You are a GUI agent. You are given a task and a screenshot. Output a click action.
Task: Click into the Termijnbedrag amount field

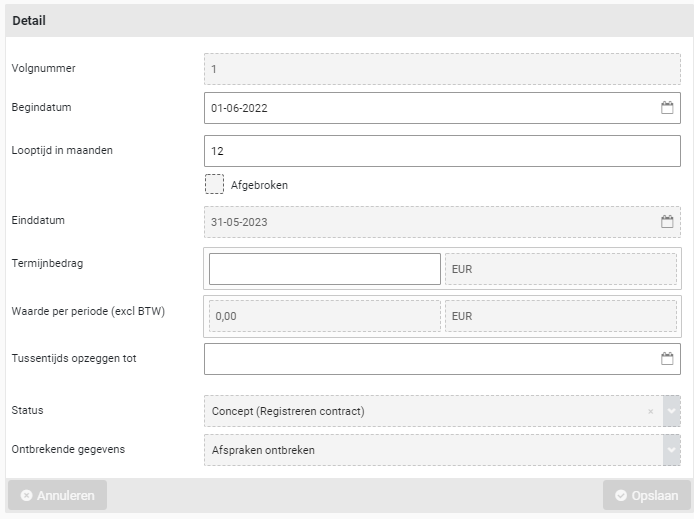pos(324,269)
